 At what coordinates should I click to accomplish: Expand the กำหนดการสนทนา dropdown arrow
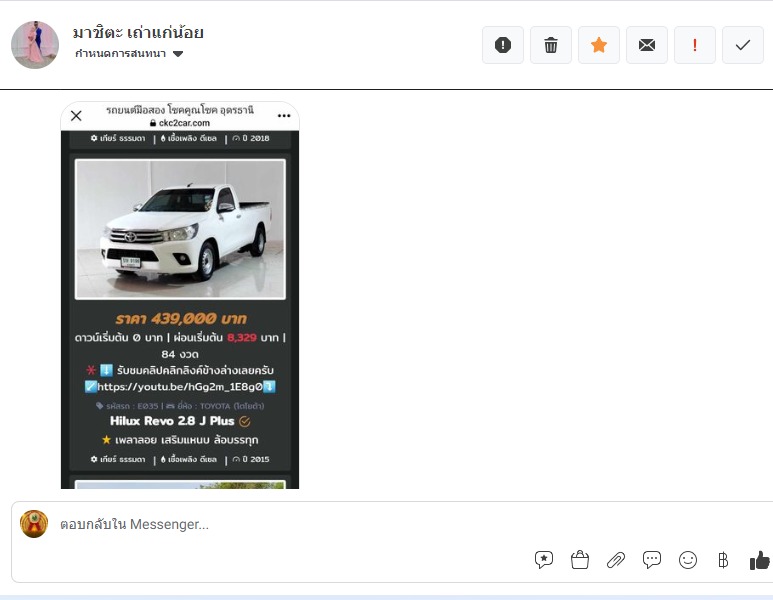tap(178, 54)
